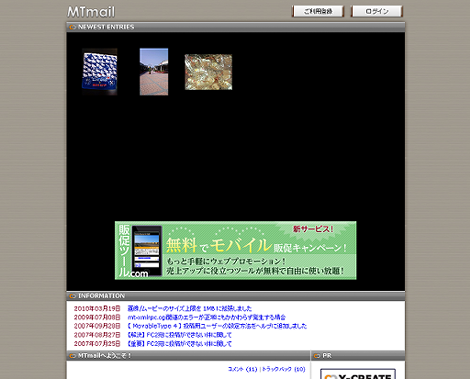Open the 2007年08月27日 【解決】FC2 link
Viewport: 470px width, 379px height.
point(179,335)
